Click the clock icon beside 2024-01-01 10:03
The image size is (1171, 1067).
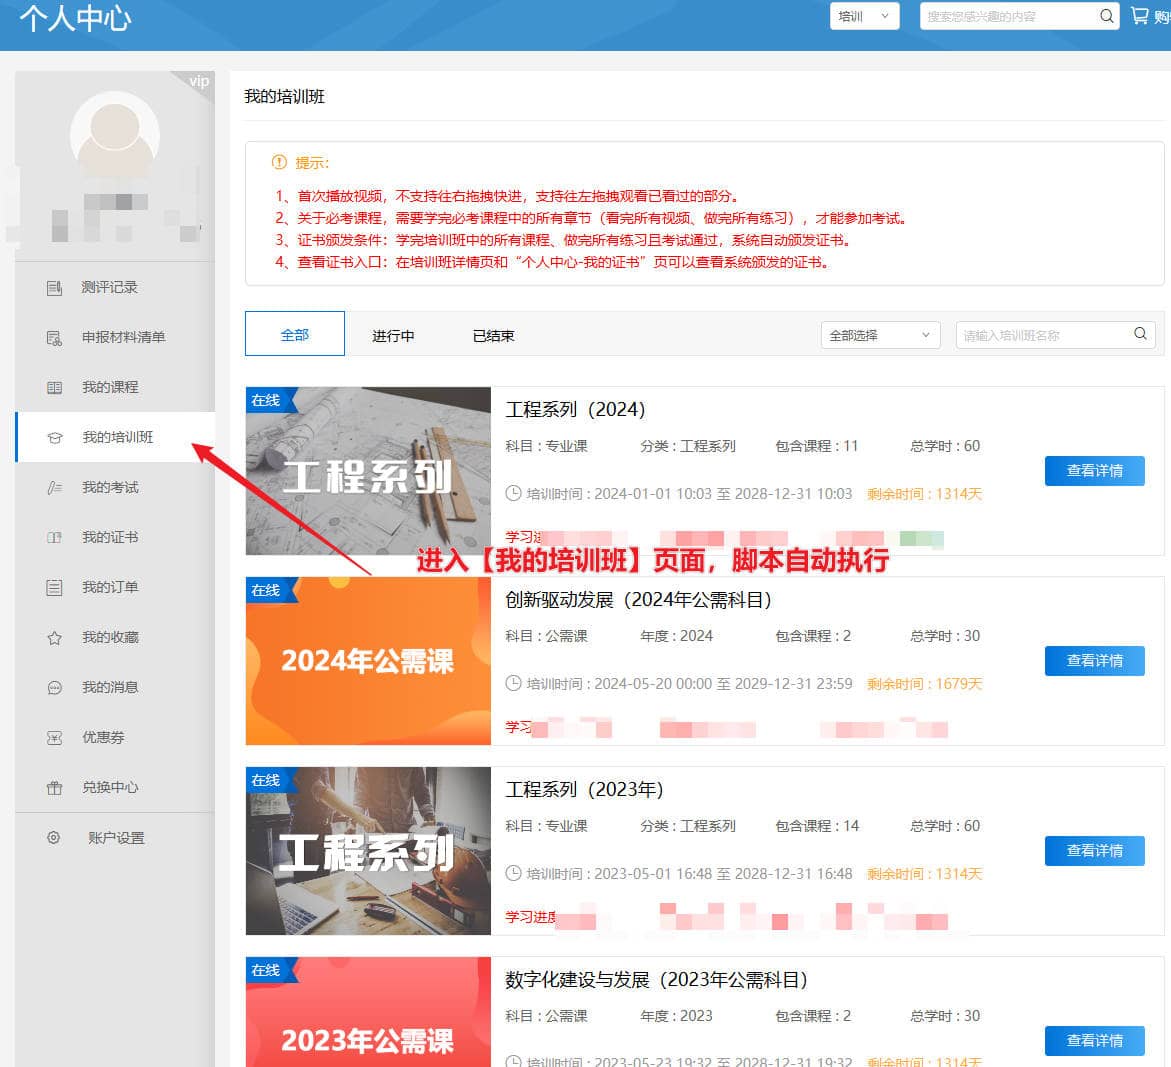point(513,494)
